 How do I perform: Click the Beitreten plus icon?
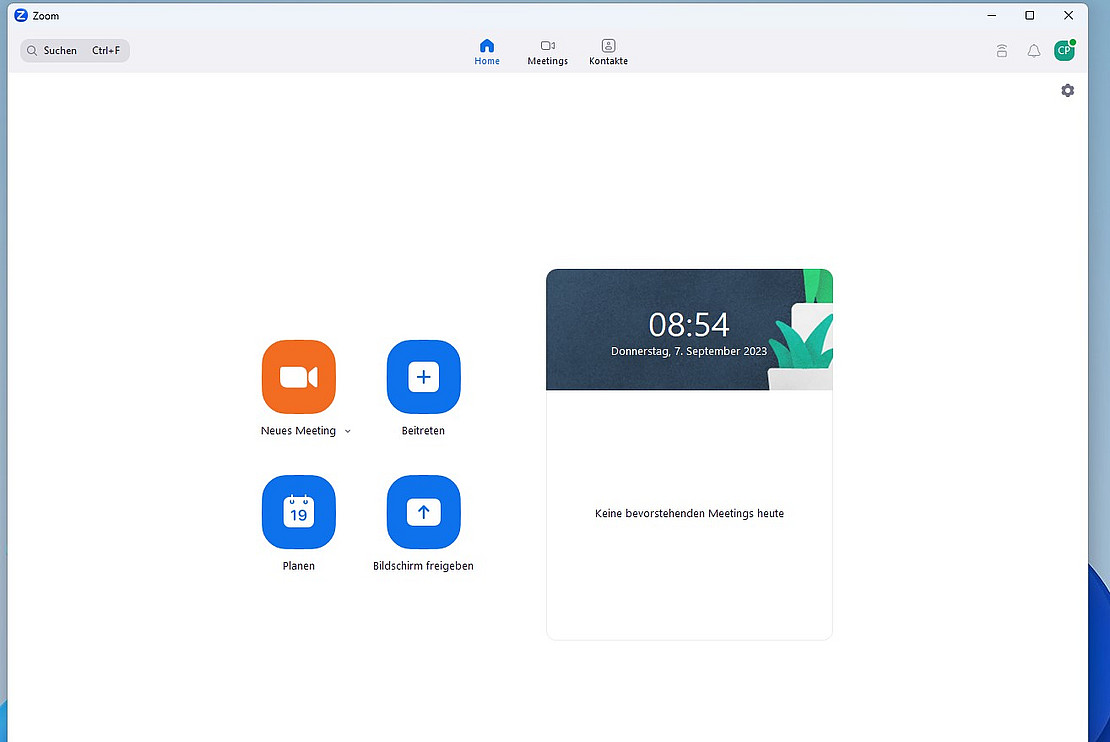[x=423, y=377]
